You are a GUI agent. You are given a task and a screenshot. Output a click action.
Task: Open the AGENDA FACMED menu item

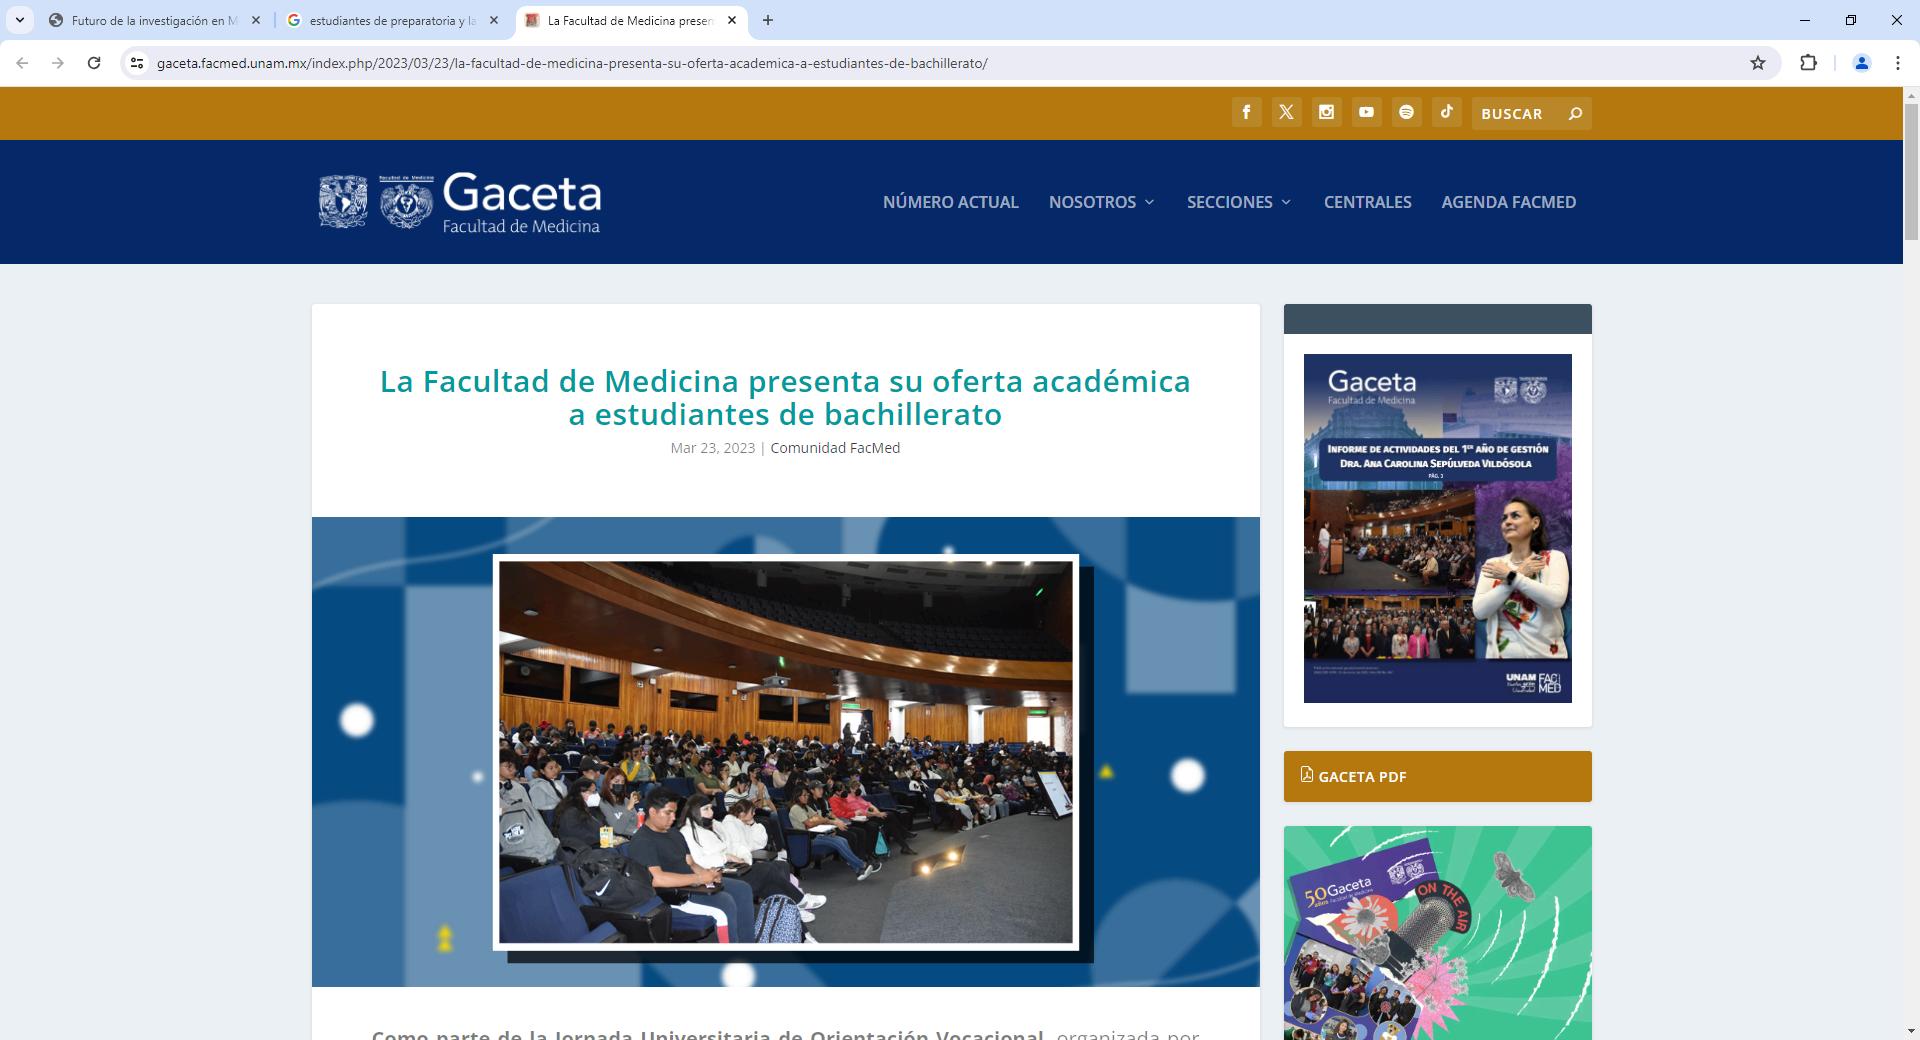coord(1509,202)
